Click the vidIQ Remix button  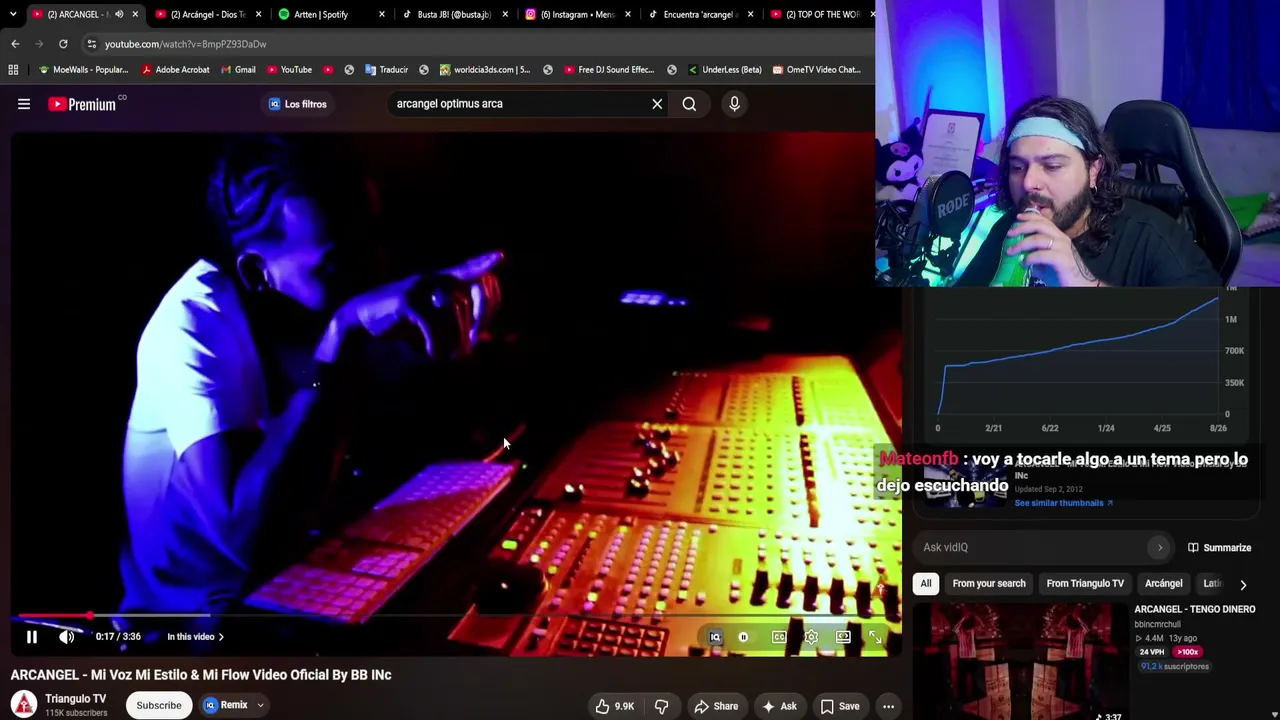(226, 705)
